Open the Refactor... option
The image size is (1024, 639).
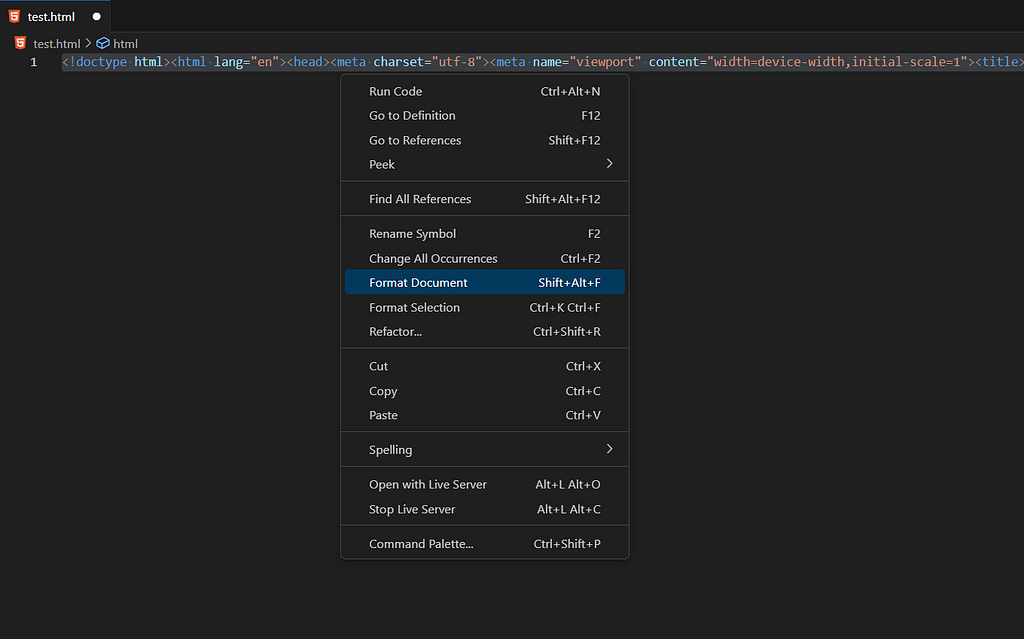pyautogui.click(x=485, y=332)
